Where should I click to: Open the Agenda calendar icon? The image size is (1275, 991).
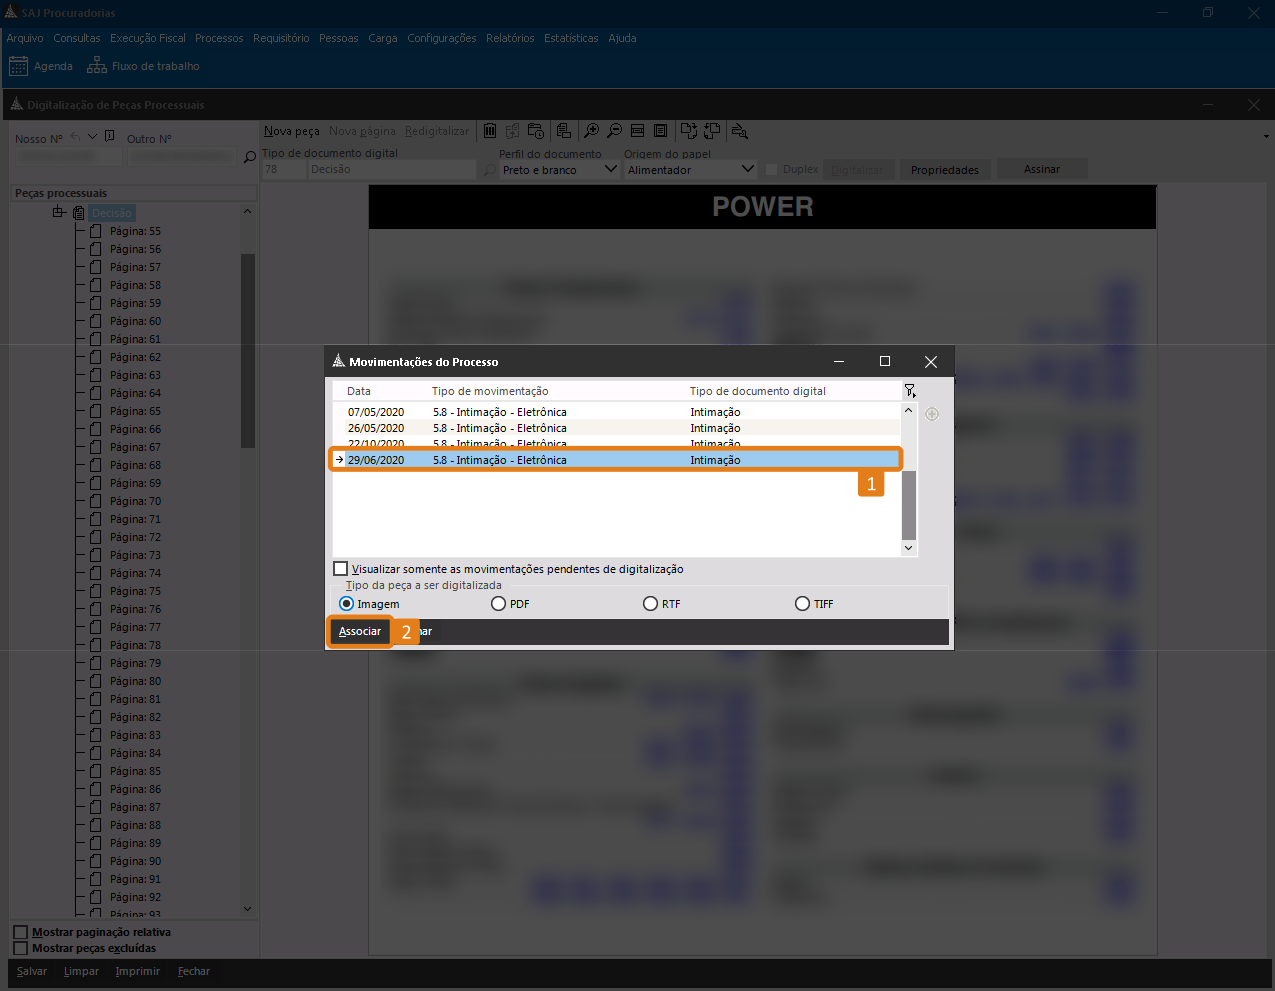click(x=18, y=66)
